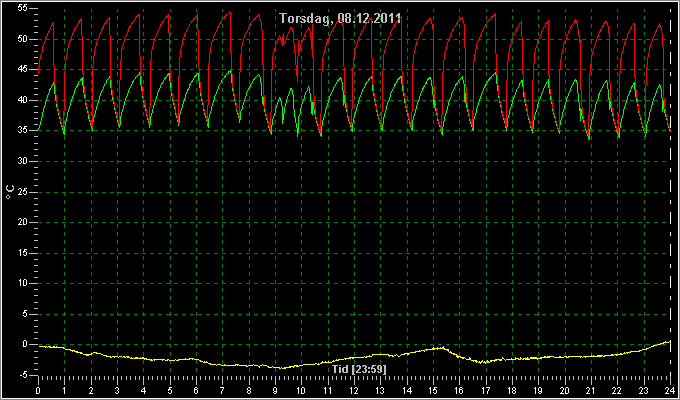Select hour 6 on the time axis
The width and height of the screenshot is (680, 400).
click(x=196, y=390)
